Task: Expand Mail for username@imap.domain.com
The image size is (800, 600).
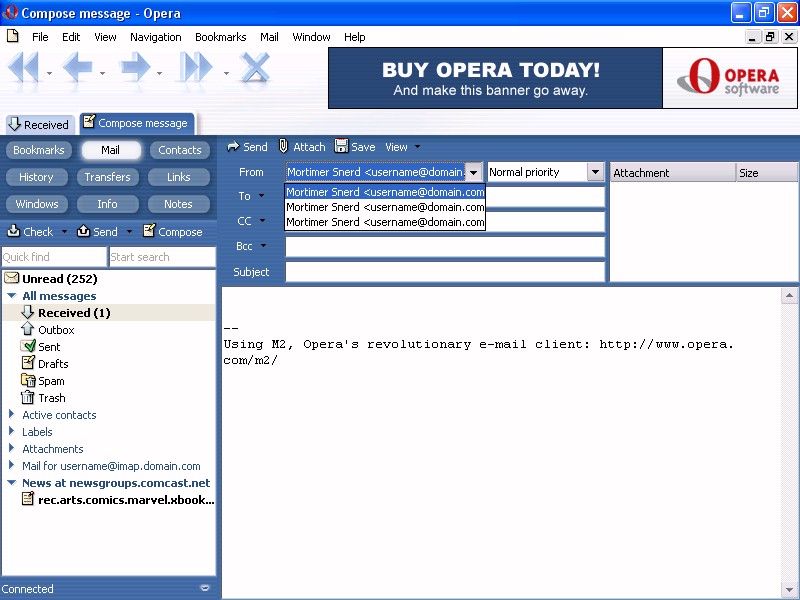Action: click(11, 465)
